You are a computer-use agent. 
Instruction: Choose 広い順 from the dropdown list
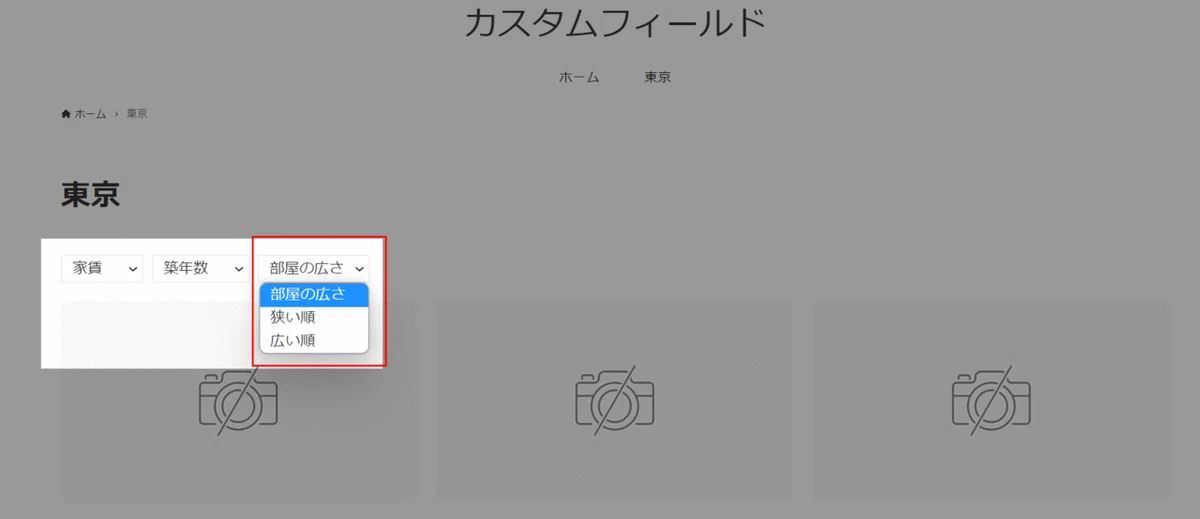tap(314, 340)
